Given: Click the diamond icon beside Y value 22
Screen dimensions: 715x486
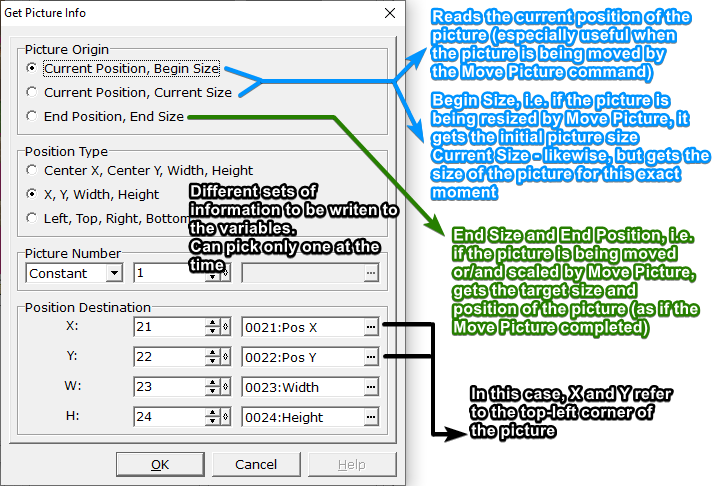Looking at the screenshot, I should 226,357.
